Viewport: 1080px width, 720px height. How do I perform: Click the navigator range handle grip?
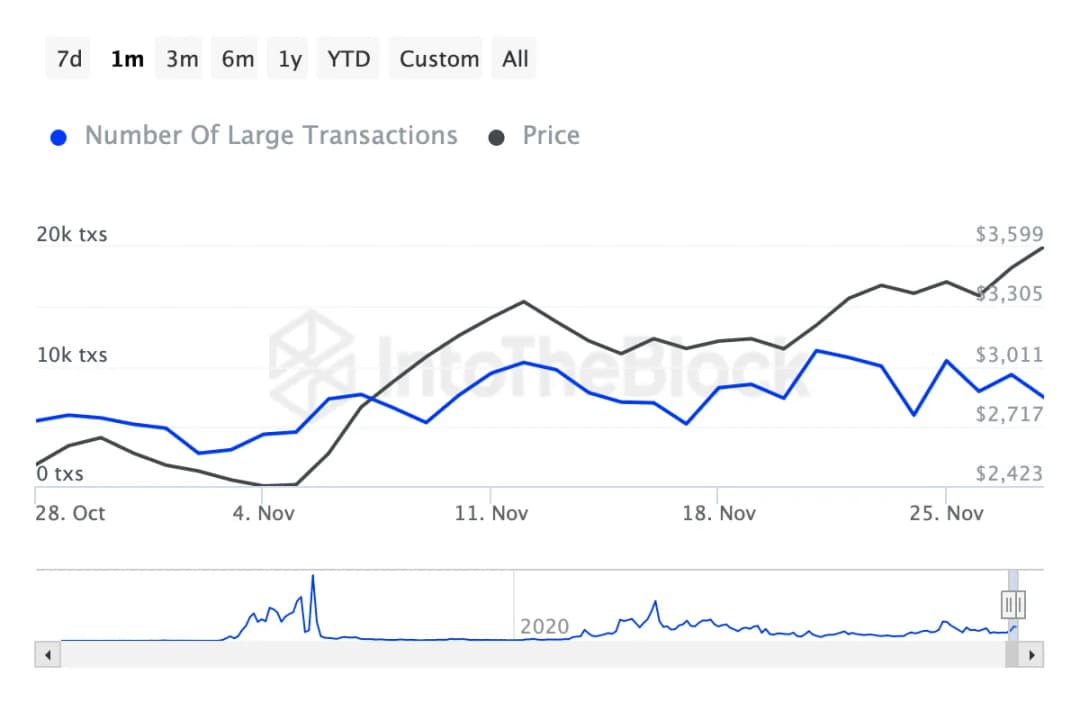1013,604
